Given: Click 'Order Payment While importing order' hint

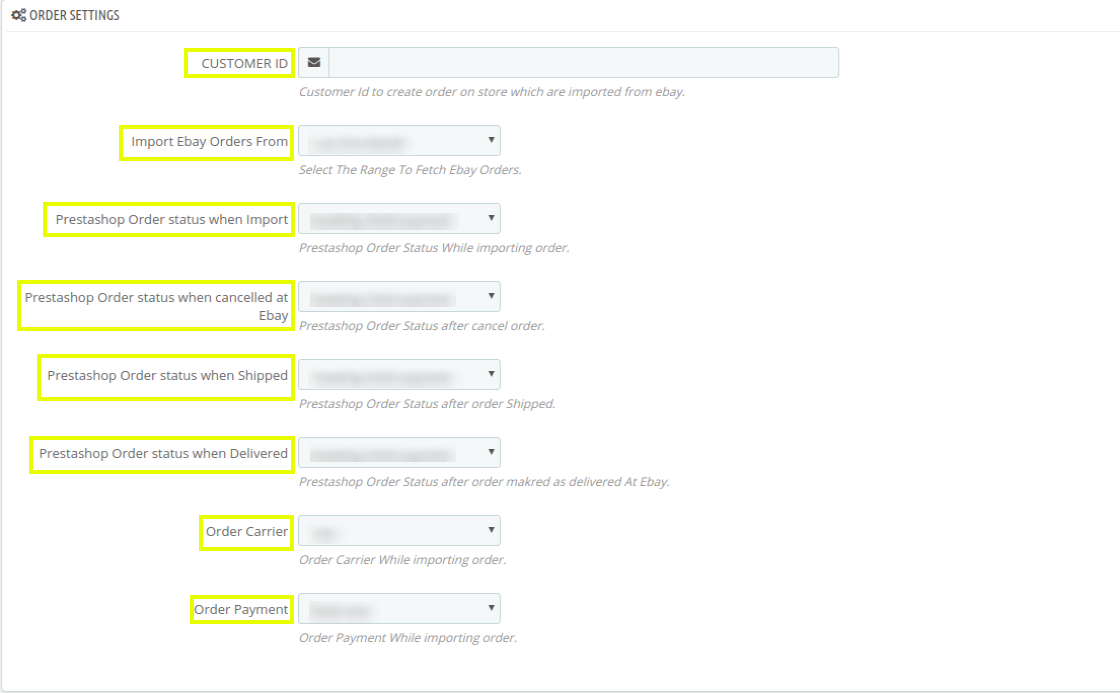Looking at the screenshot, I should [407, 638].
